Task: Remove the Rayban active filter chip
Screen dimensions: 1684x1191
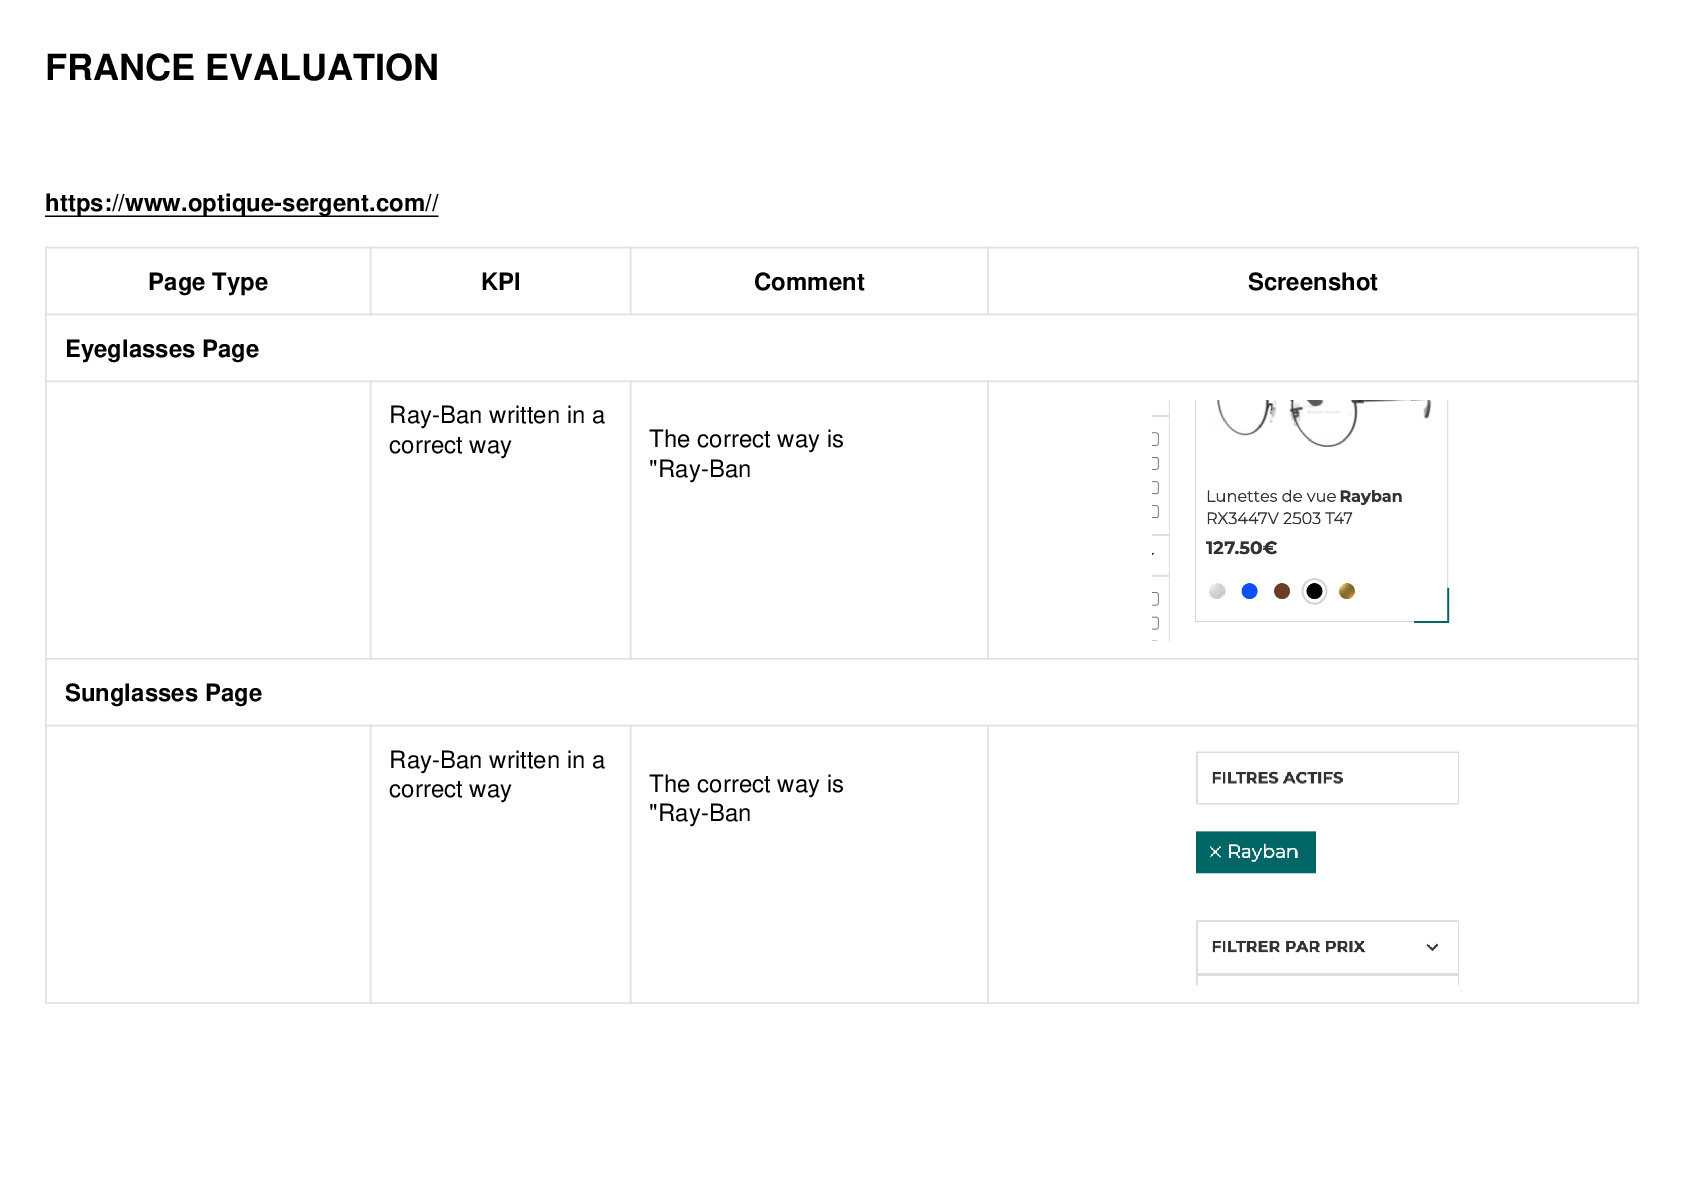Action: [x=1255, y=852]
